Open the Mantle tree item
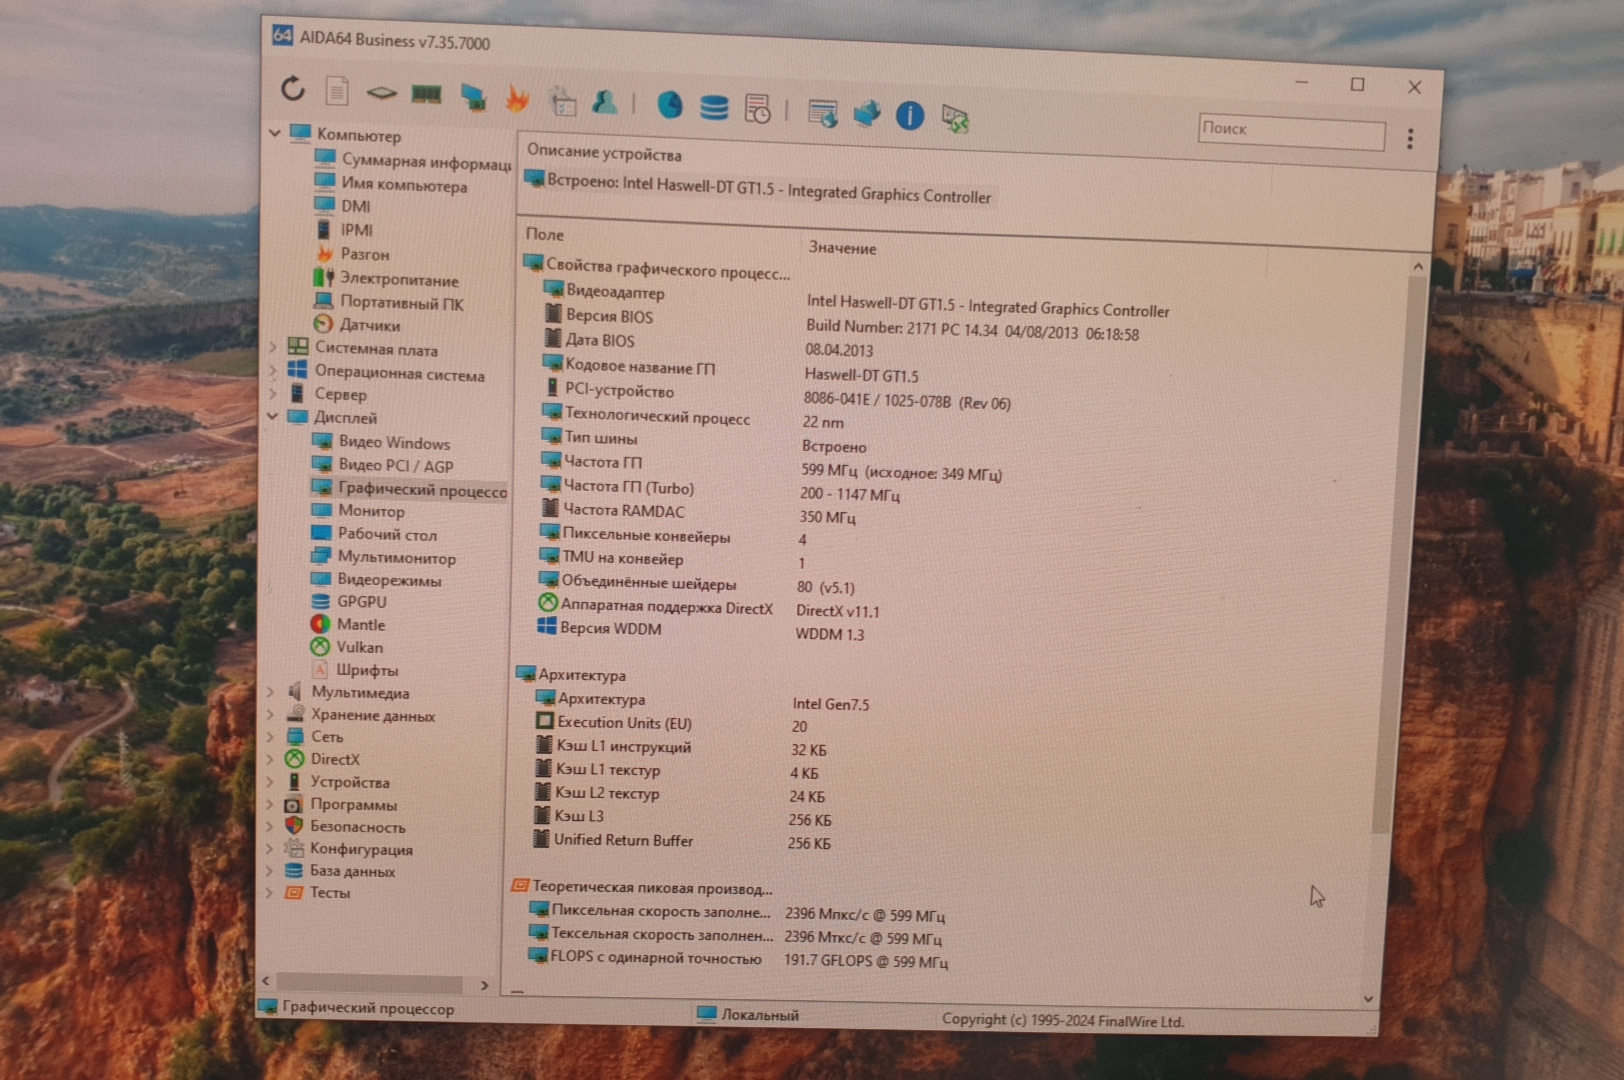1624x1080 pixels. pyautogui.click(x=347, y=624)
